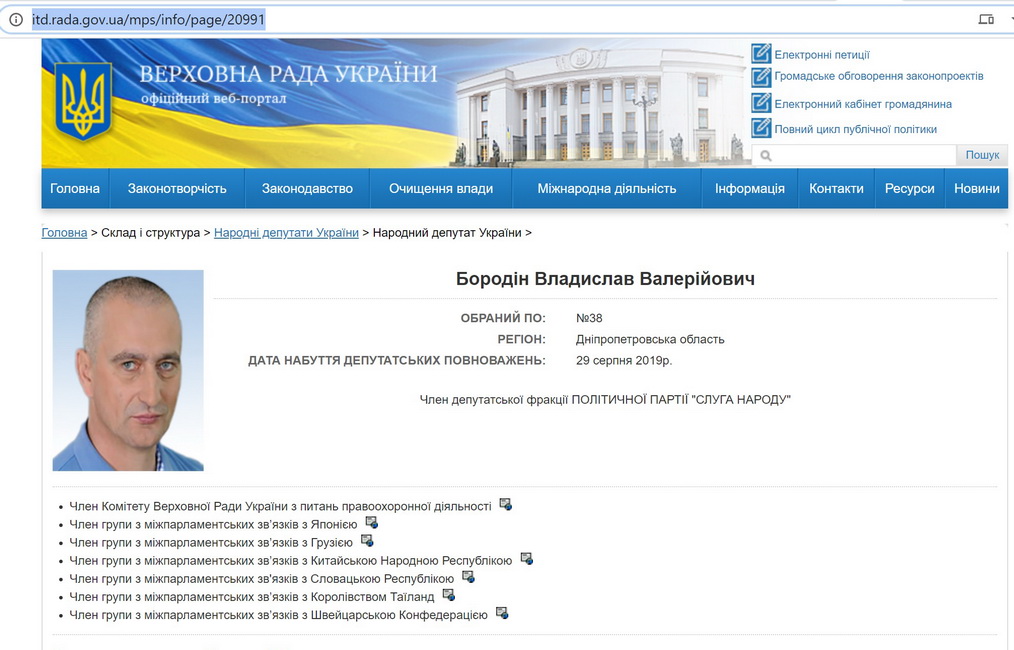
Task: Click the icon next to Громадське обговорення законопроектів
Action: coord(761,77)
